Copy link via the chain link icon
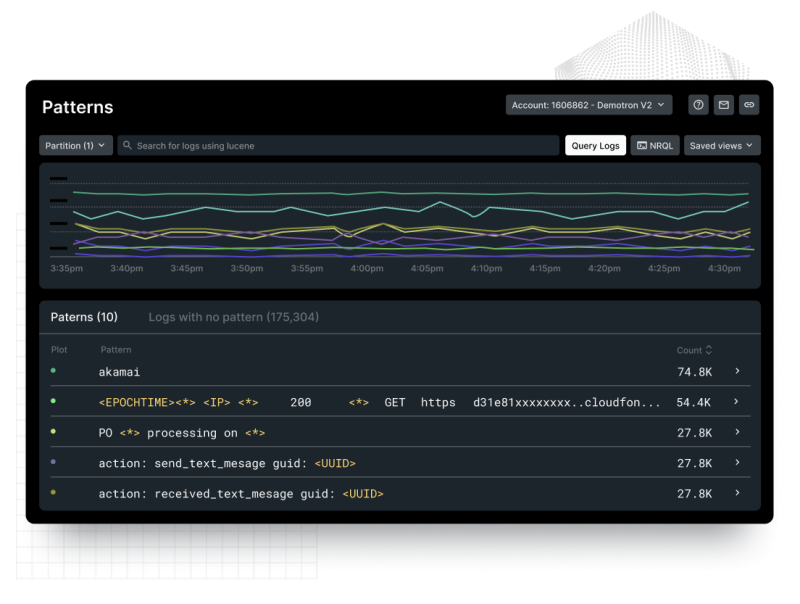This screenshot has height=604, width=800. 749,105
